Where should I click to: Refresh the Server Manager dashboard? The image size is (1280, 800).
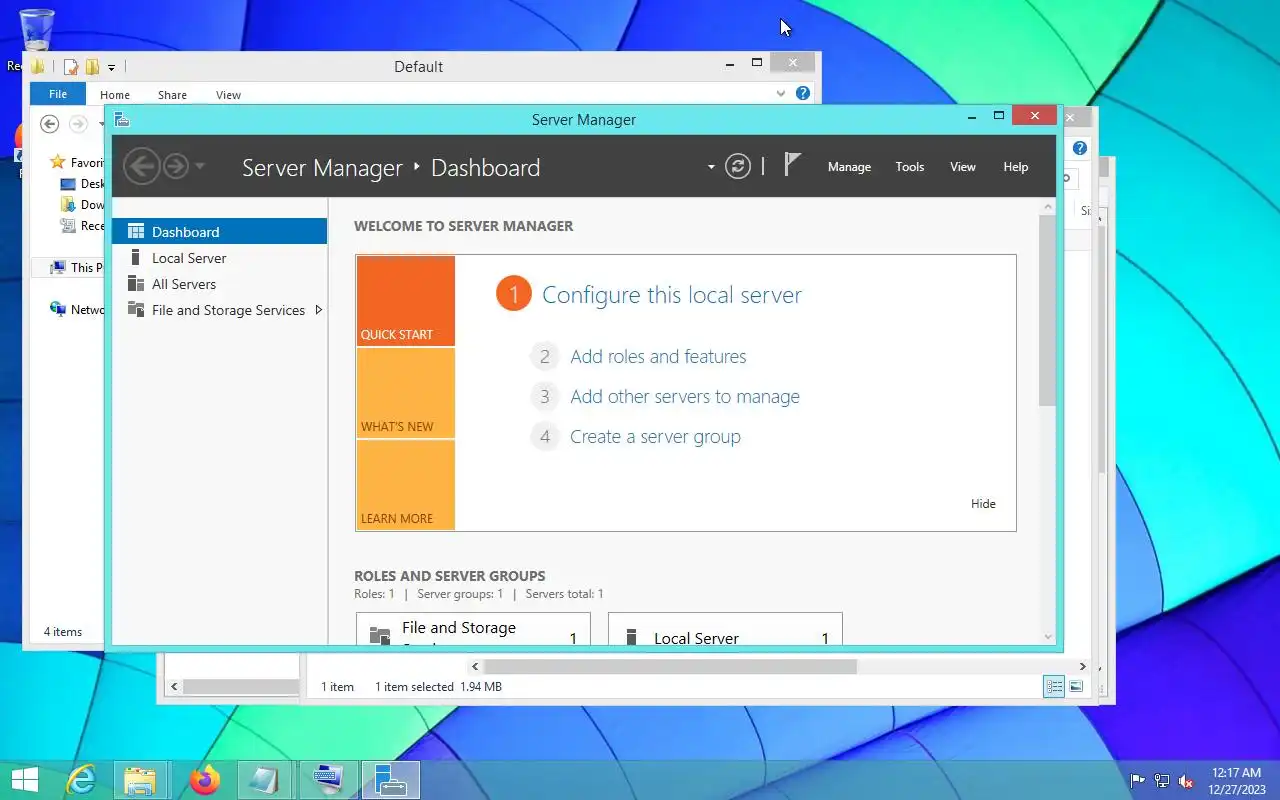click(738, 166)
